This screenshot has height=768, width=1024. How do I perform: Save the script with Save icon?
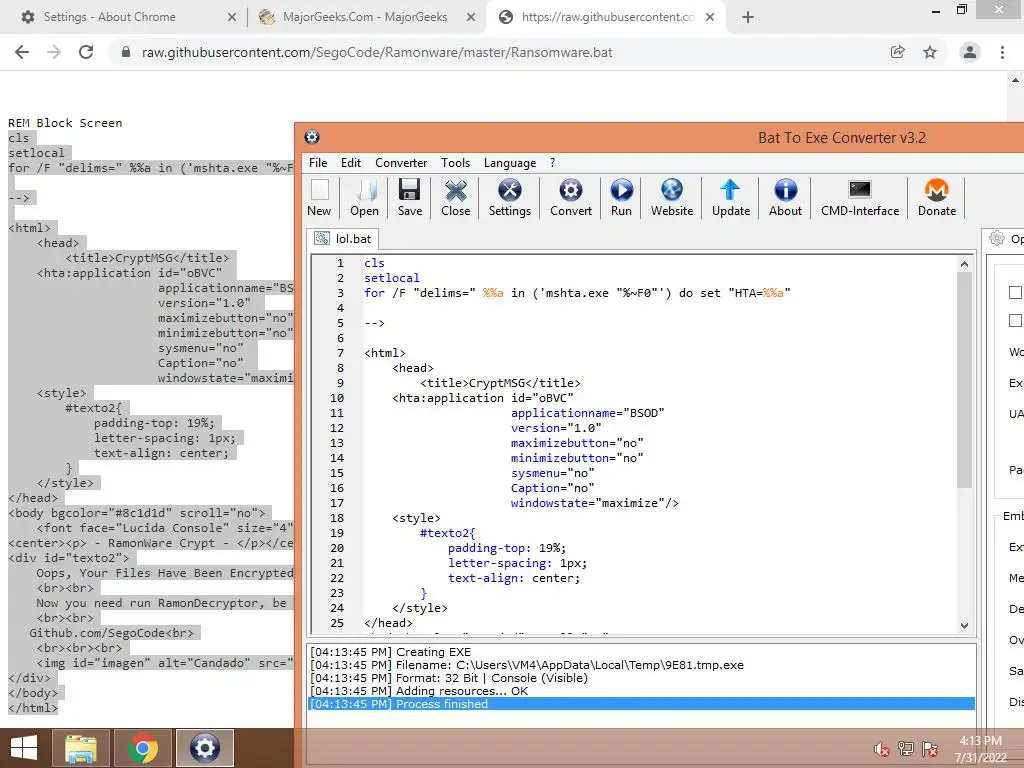coord(409,197)
